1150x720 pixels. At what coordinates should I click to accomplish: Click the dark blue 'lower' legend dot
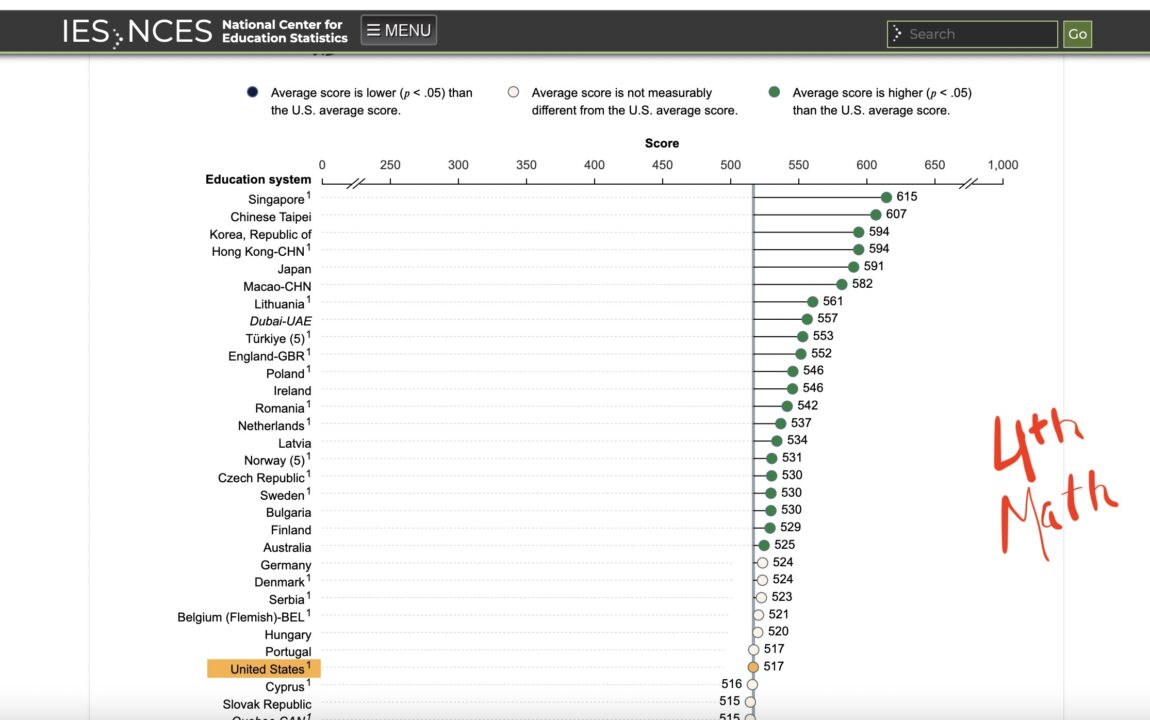pos(252,92)
